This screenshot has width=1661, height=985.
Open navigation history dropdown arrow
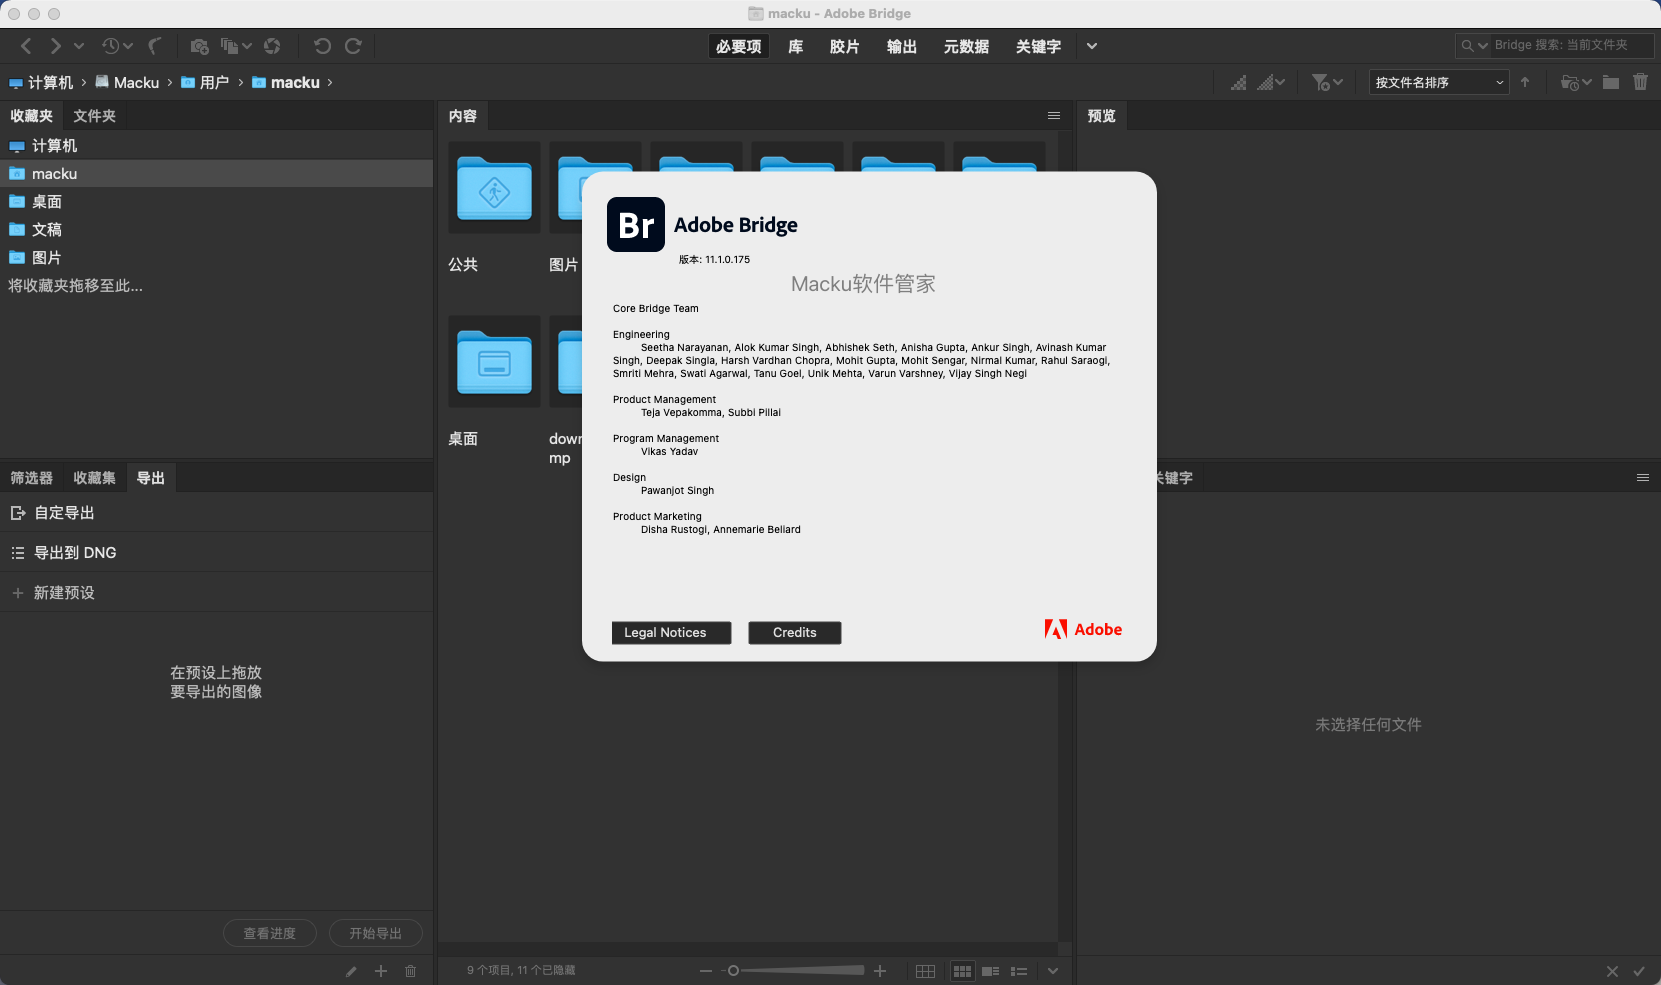pos(79,46)
